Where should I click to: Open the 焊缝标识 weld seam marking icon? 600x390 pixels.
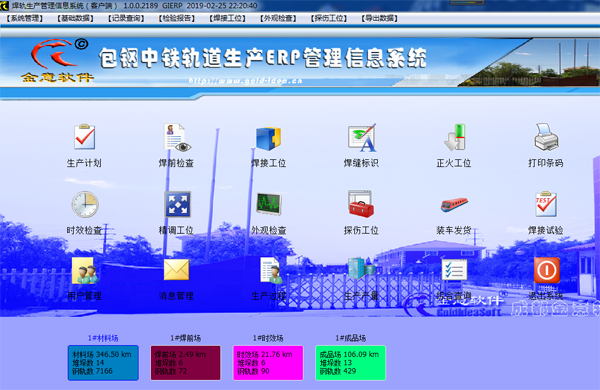[x=362, y=138]
